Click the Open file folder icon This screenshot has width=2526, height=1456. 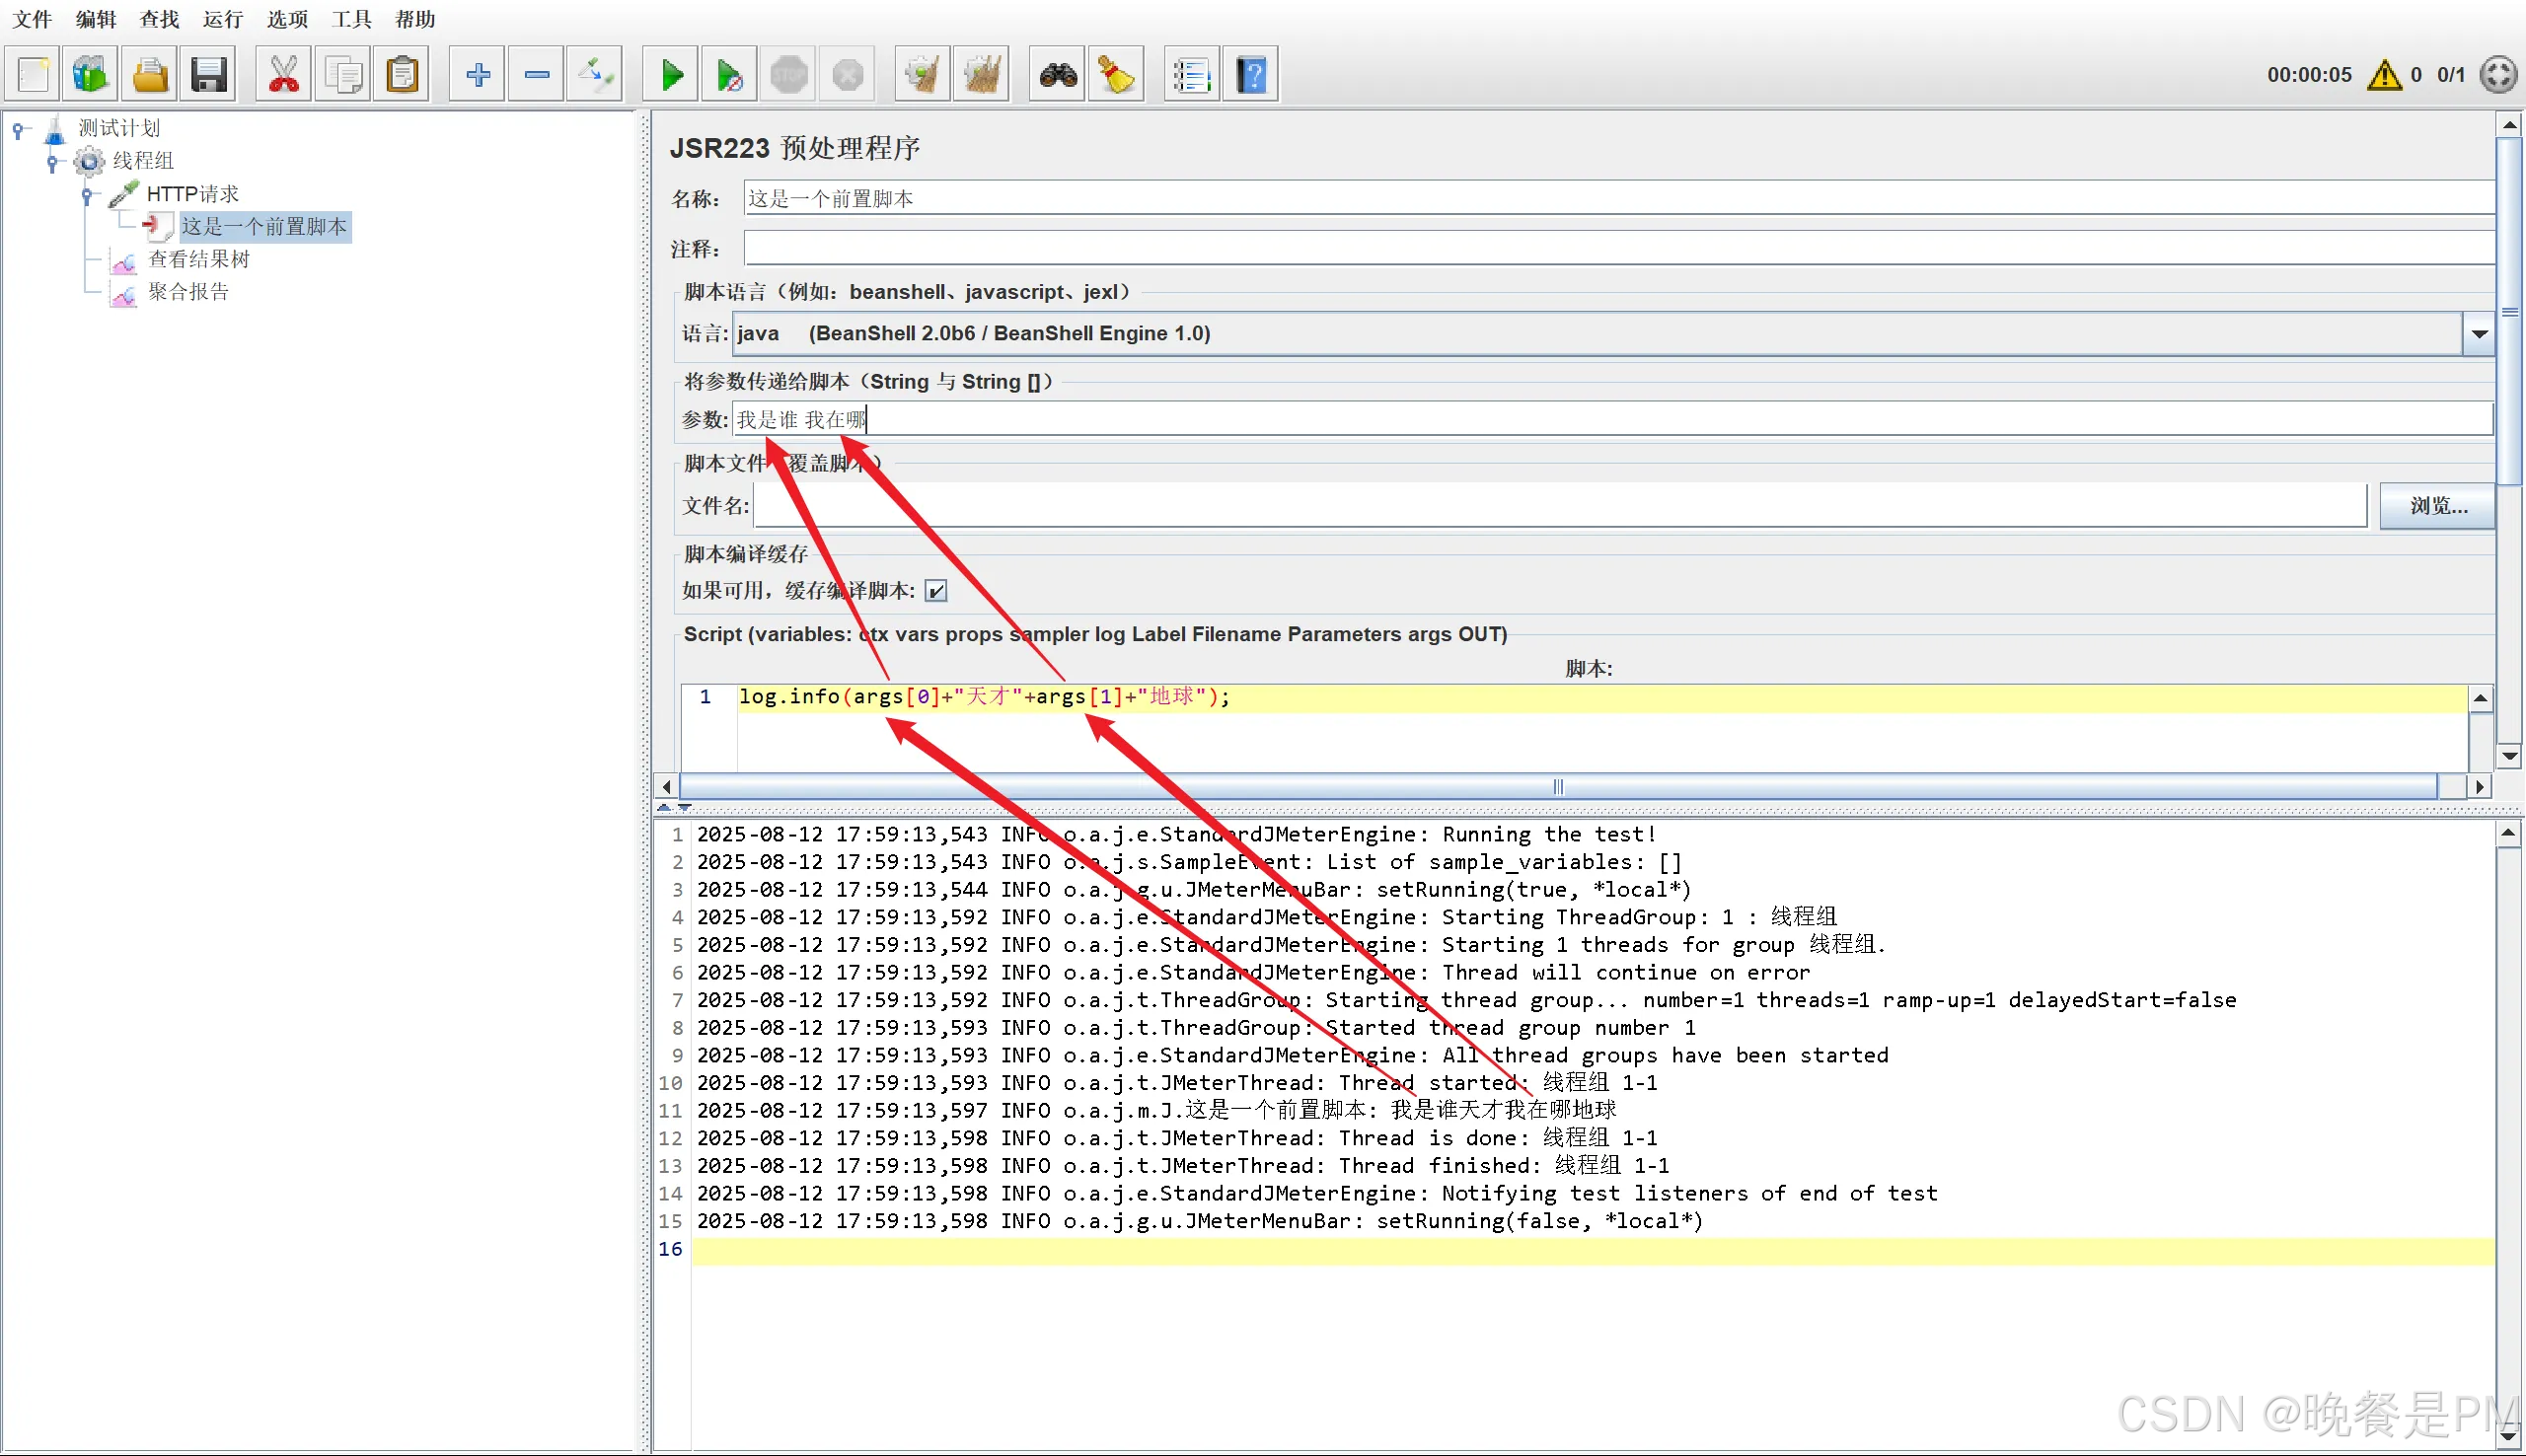pyautogui.click(x=150, y=75)
